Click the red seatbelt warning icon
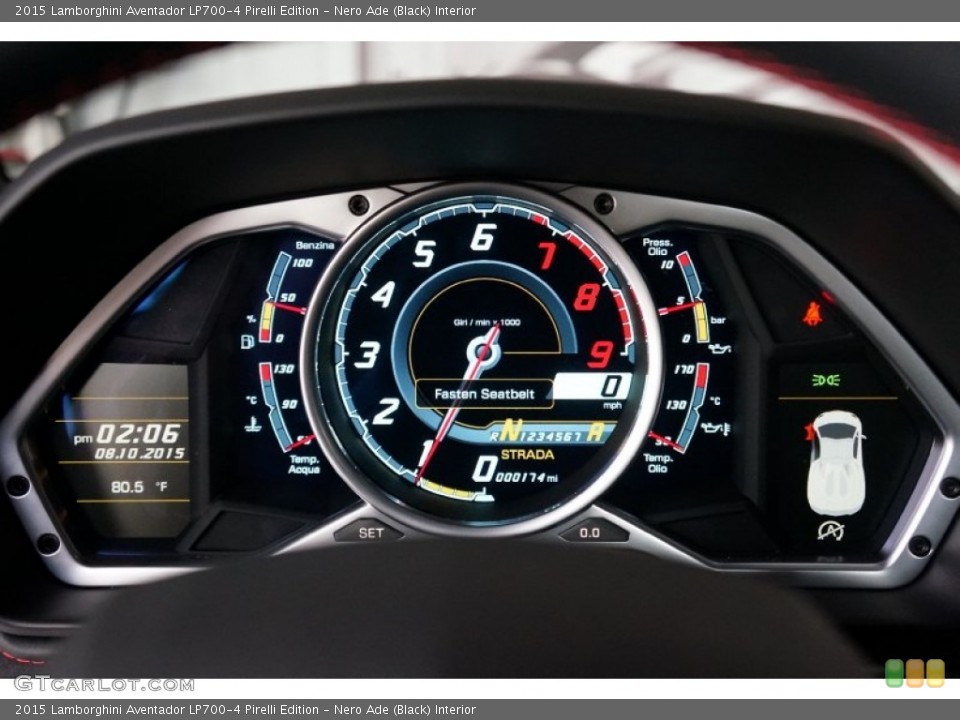960x720 pixels. tap(812, 313)
